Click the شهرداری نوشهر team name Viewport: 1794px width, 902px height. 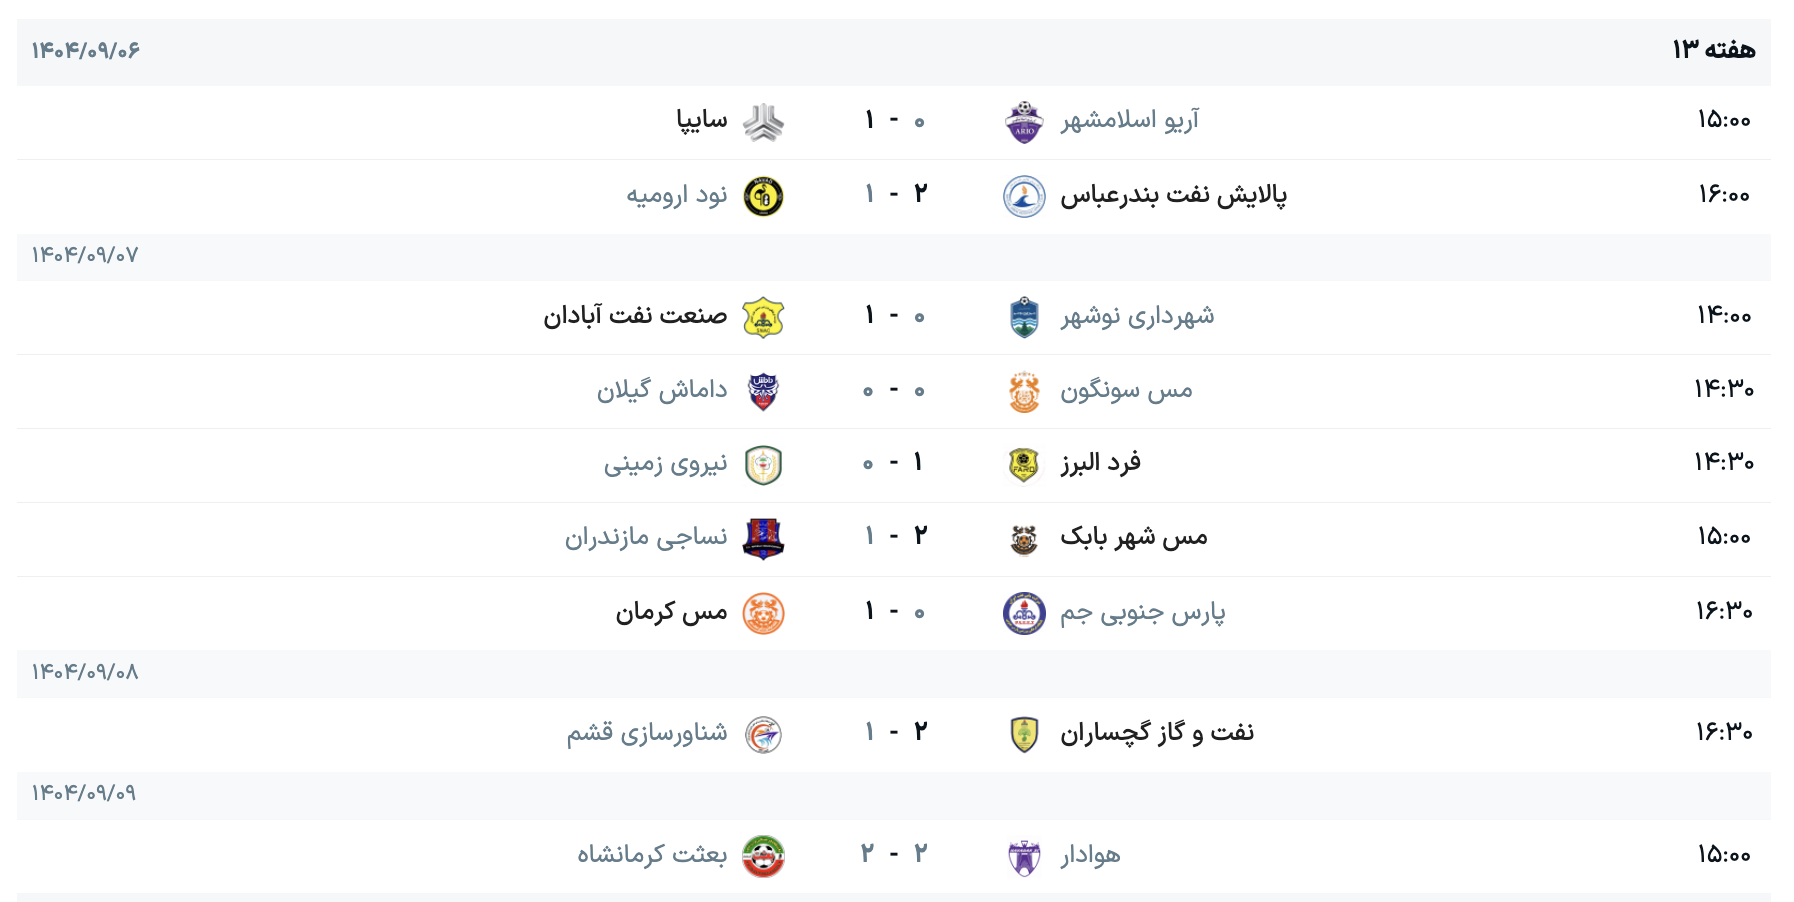[1137, 317]
